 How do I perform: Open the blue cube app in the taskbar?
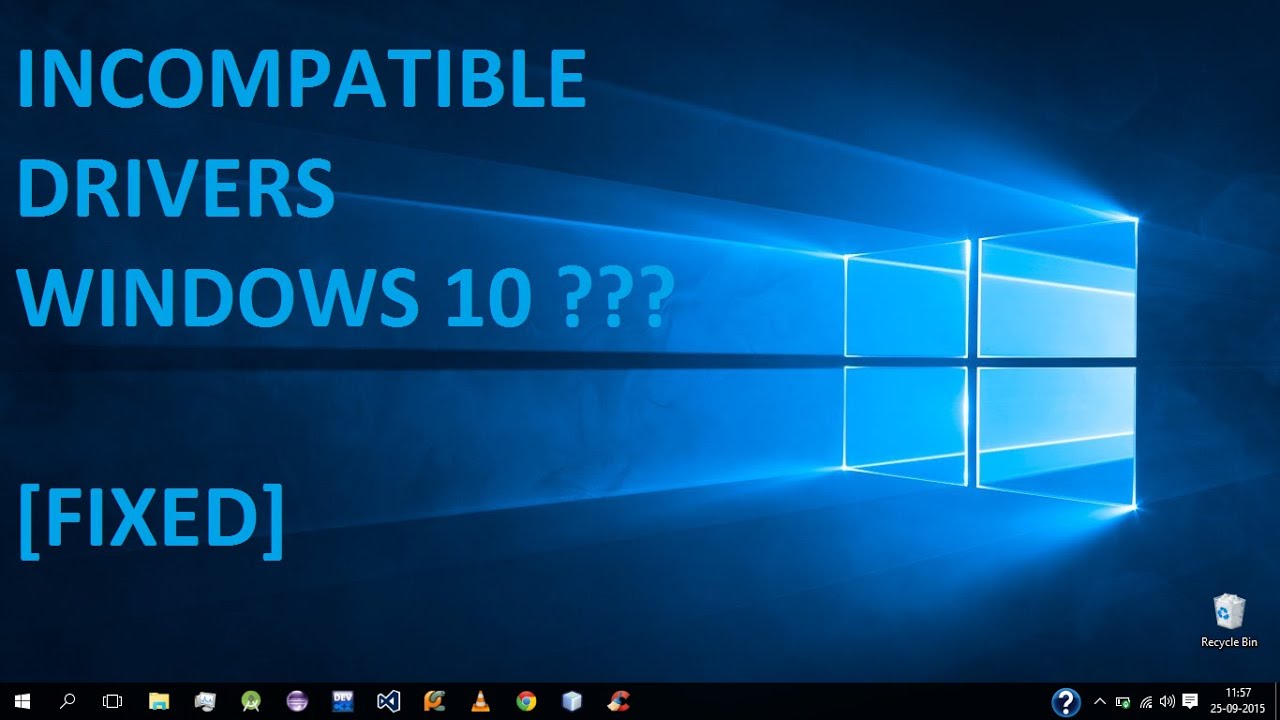pyautogui.click(x=572, y=701)
